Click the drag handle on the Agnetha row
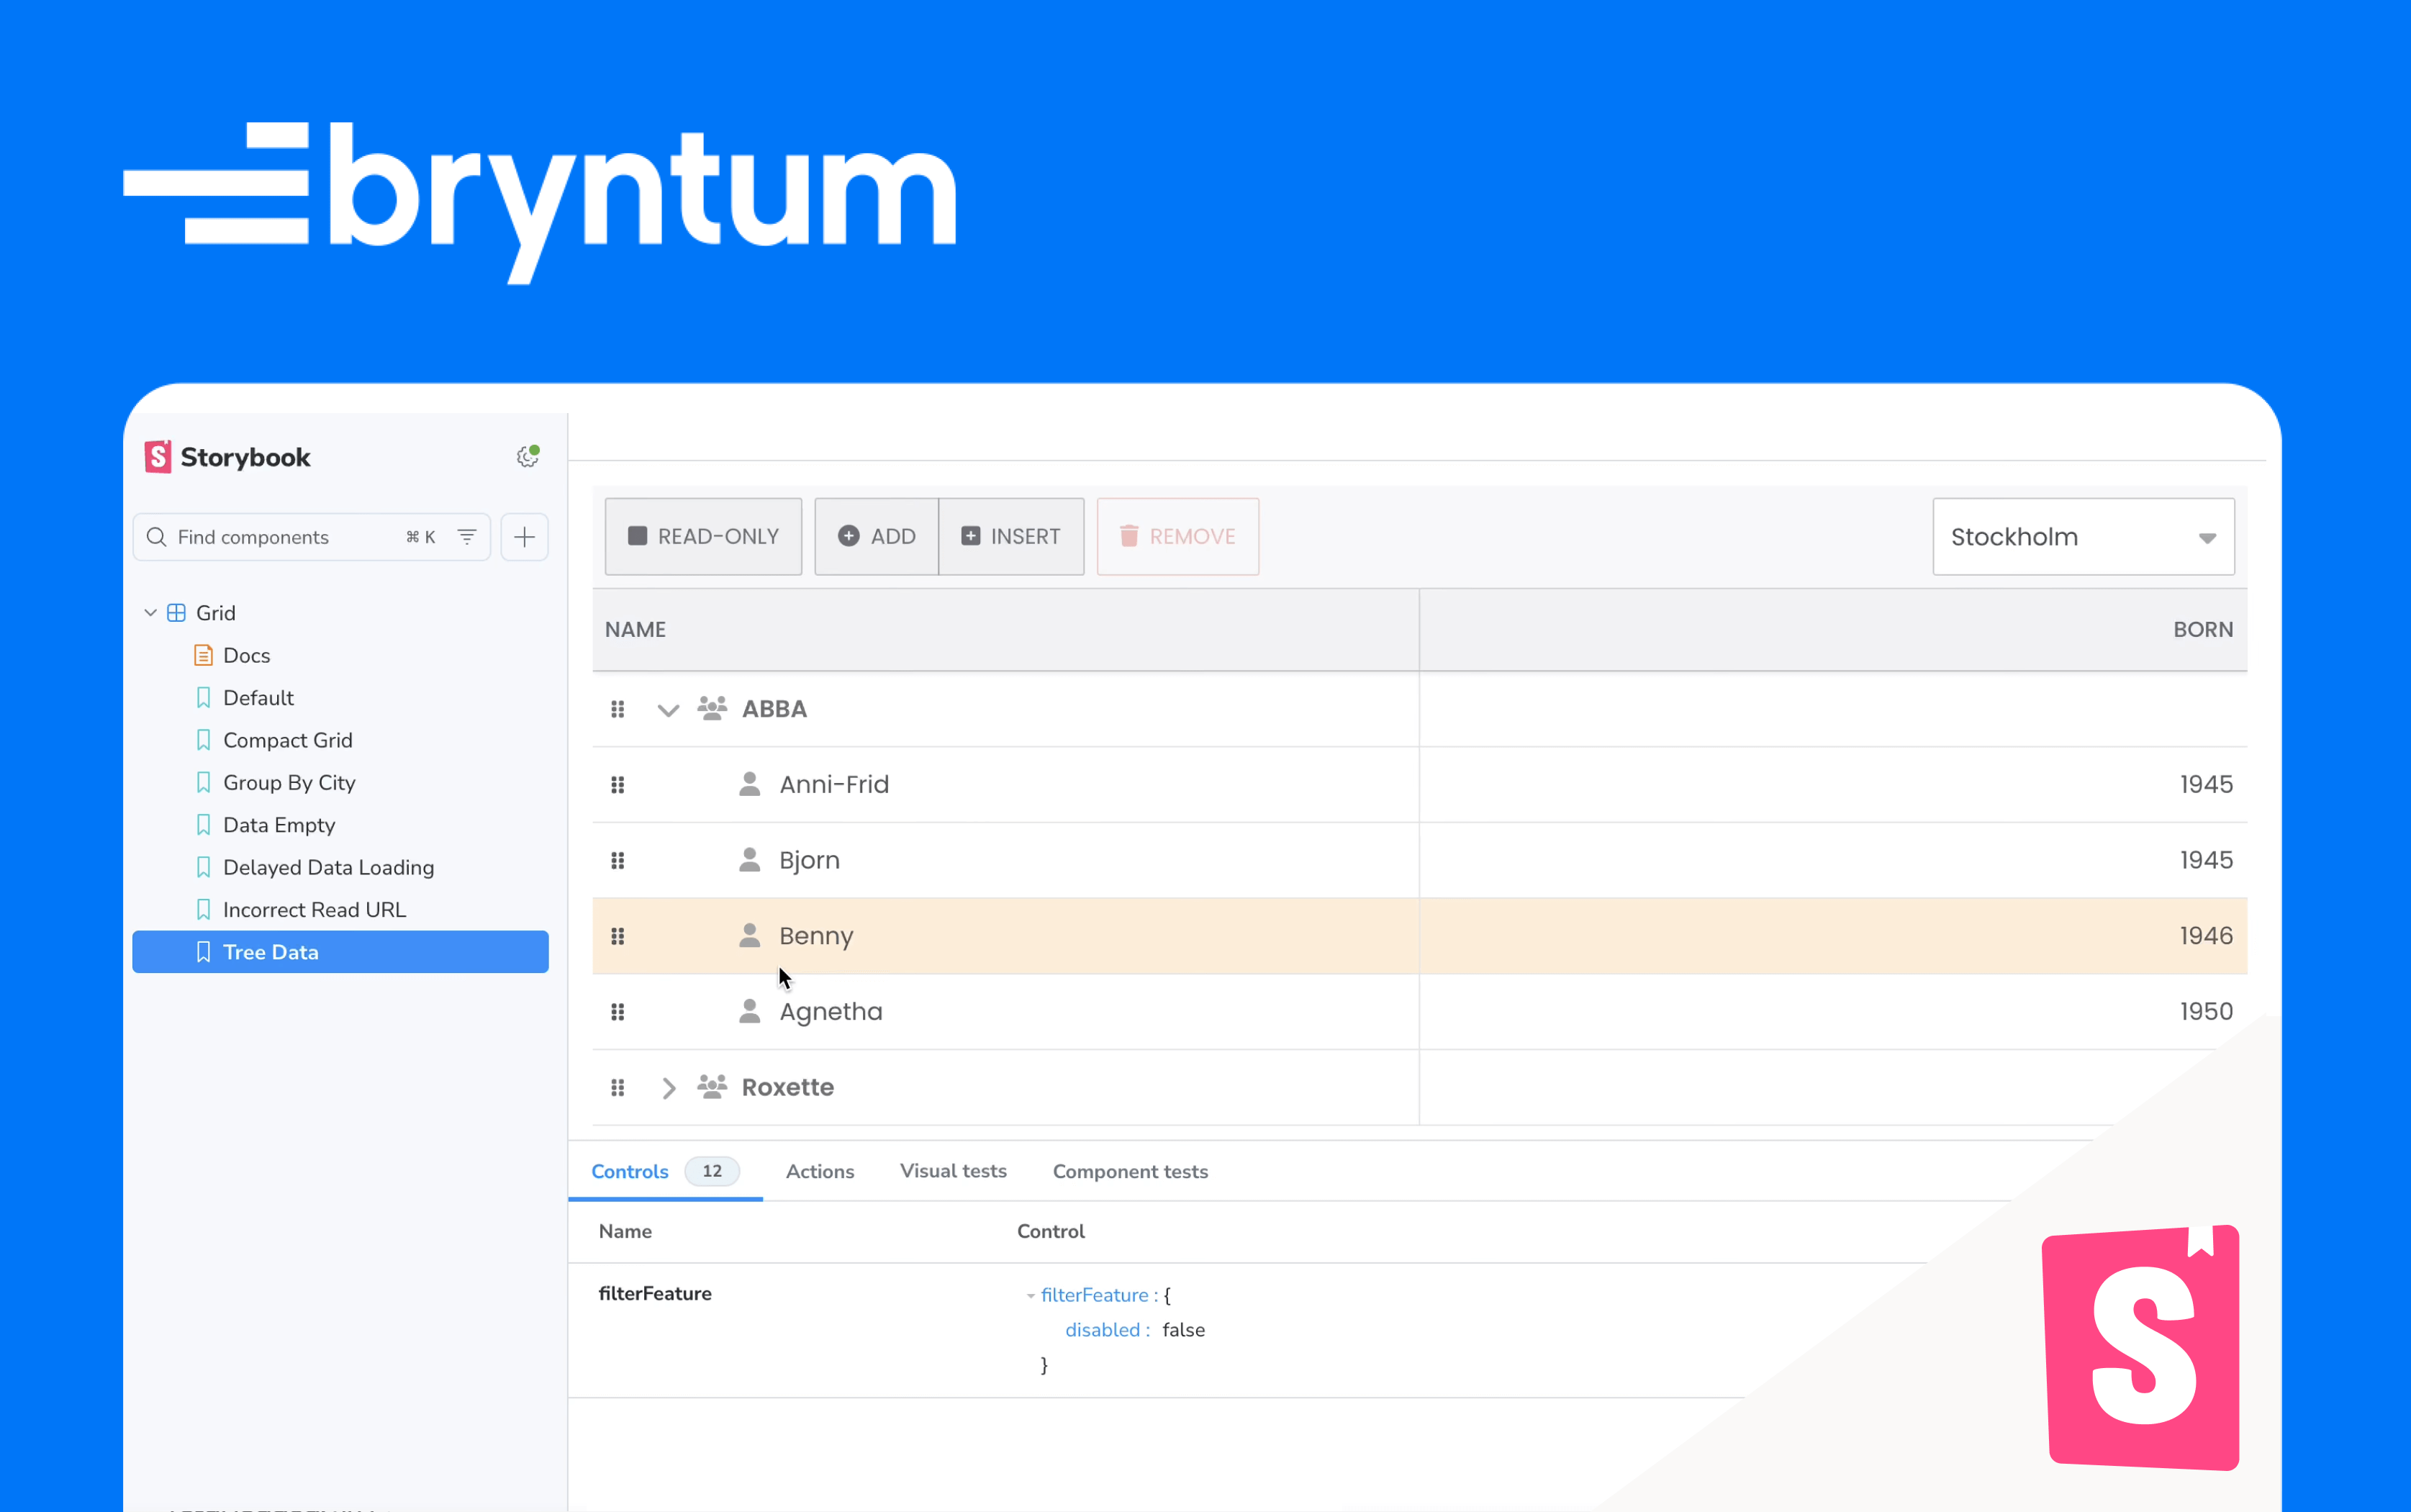The height and width of the screenshot is (1512, 2411). point(618,1012)
